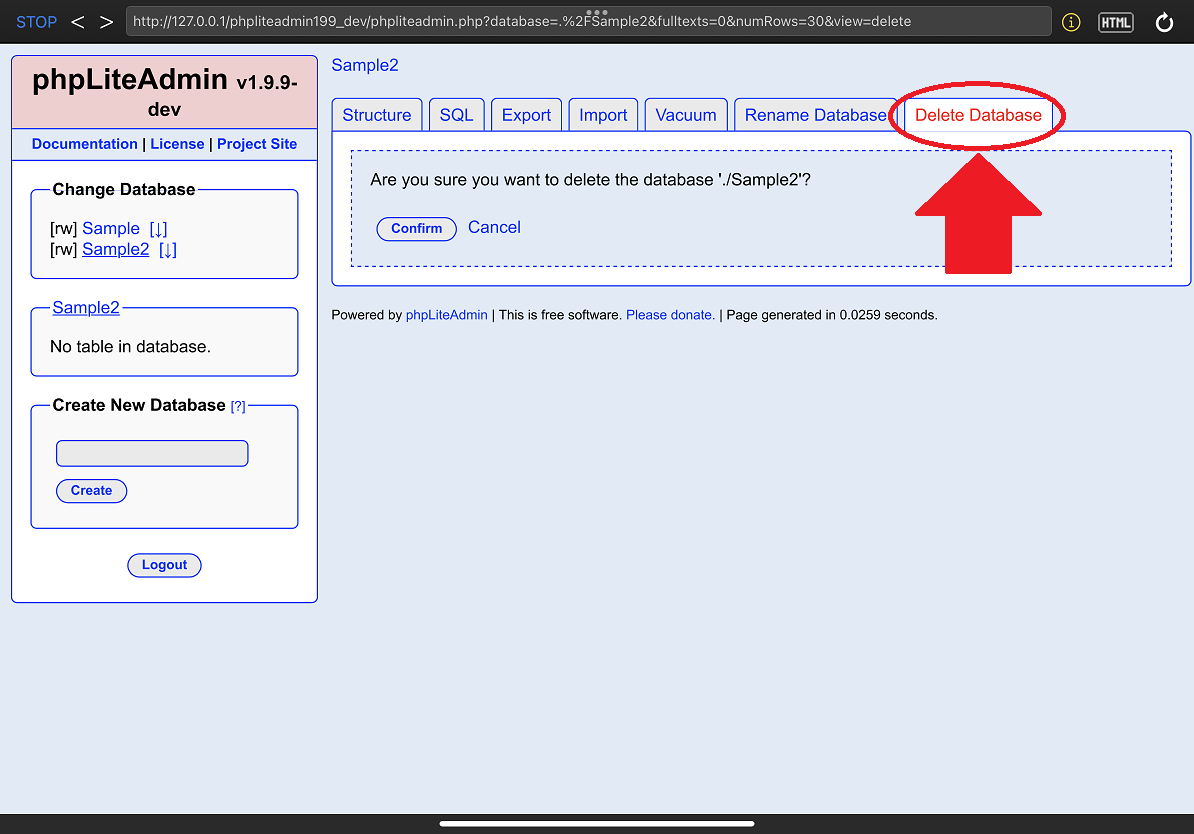Download Sample database via [↓] icon
The image size is (1194, 834).
click(158, 228)
